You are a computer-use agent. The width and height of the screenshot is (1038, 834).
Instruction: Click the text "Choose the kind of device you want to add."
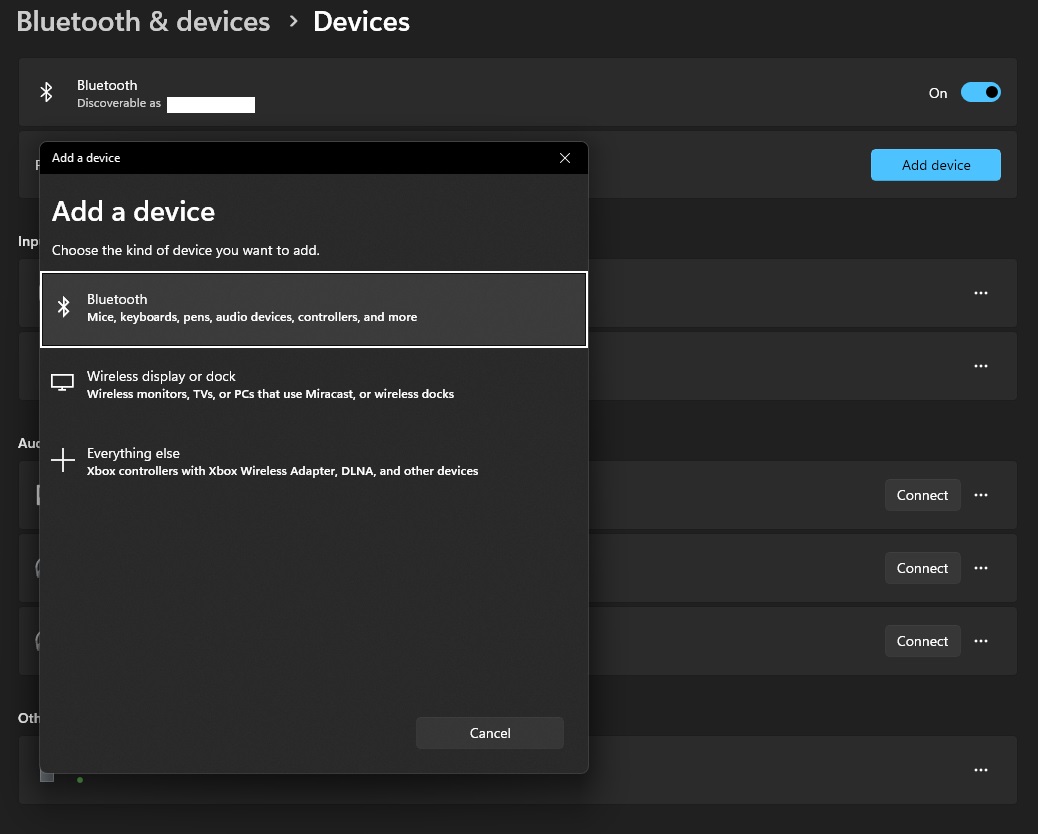[x=186, y=250]
